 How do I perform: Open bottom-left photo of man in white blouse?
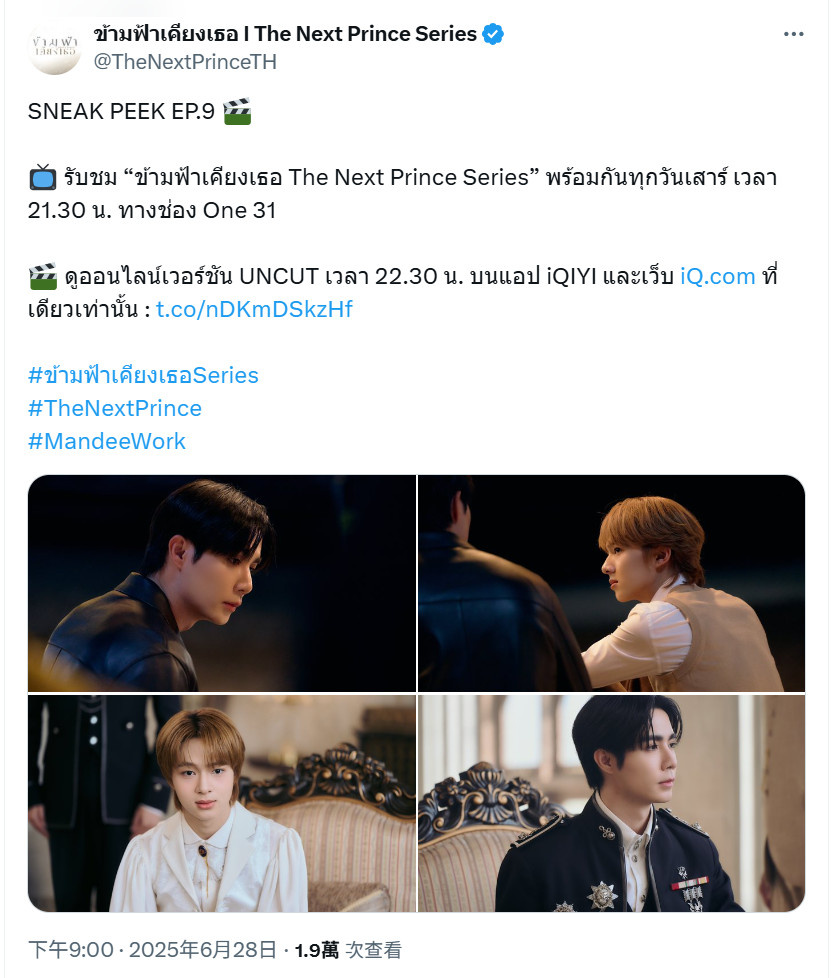[221, 803]
